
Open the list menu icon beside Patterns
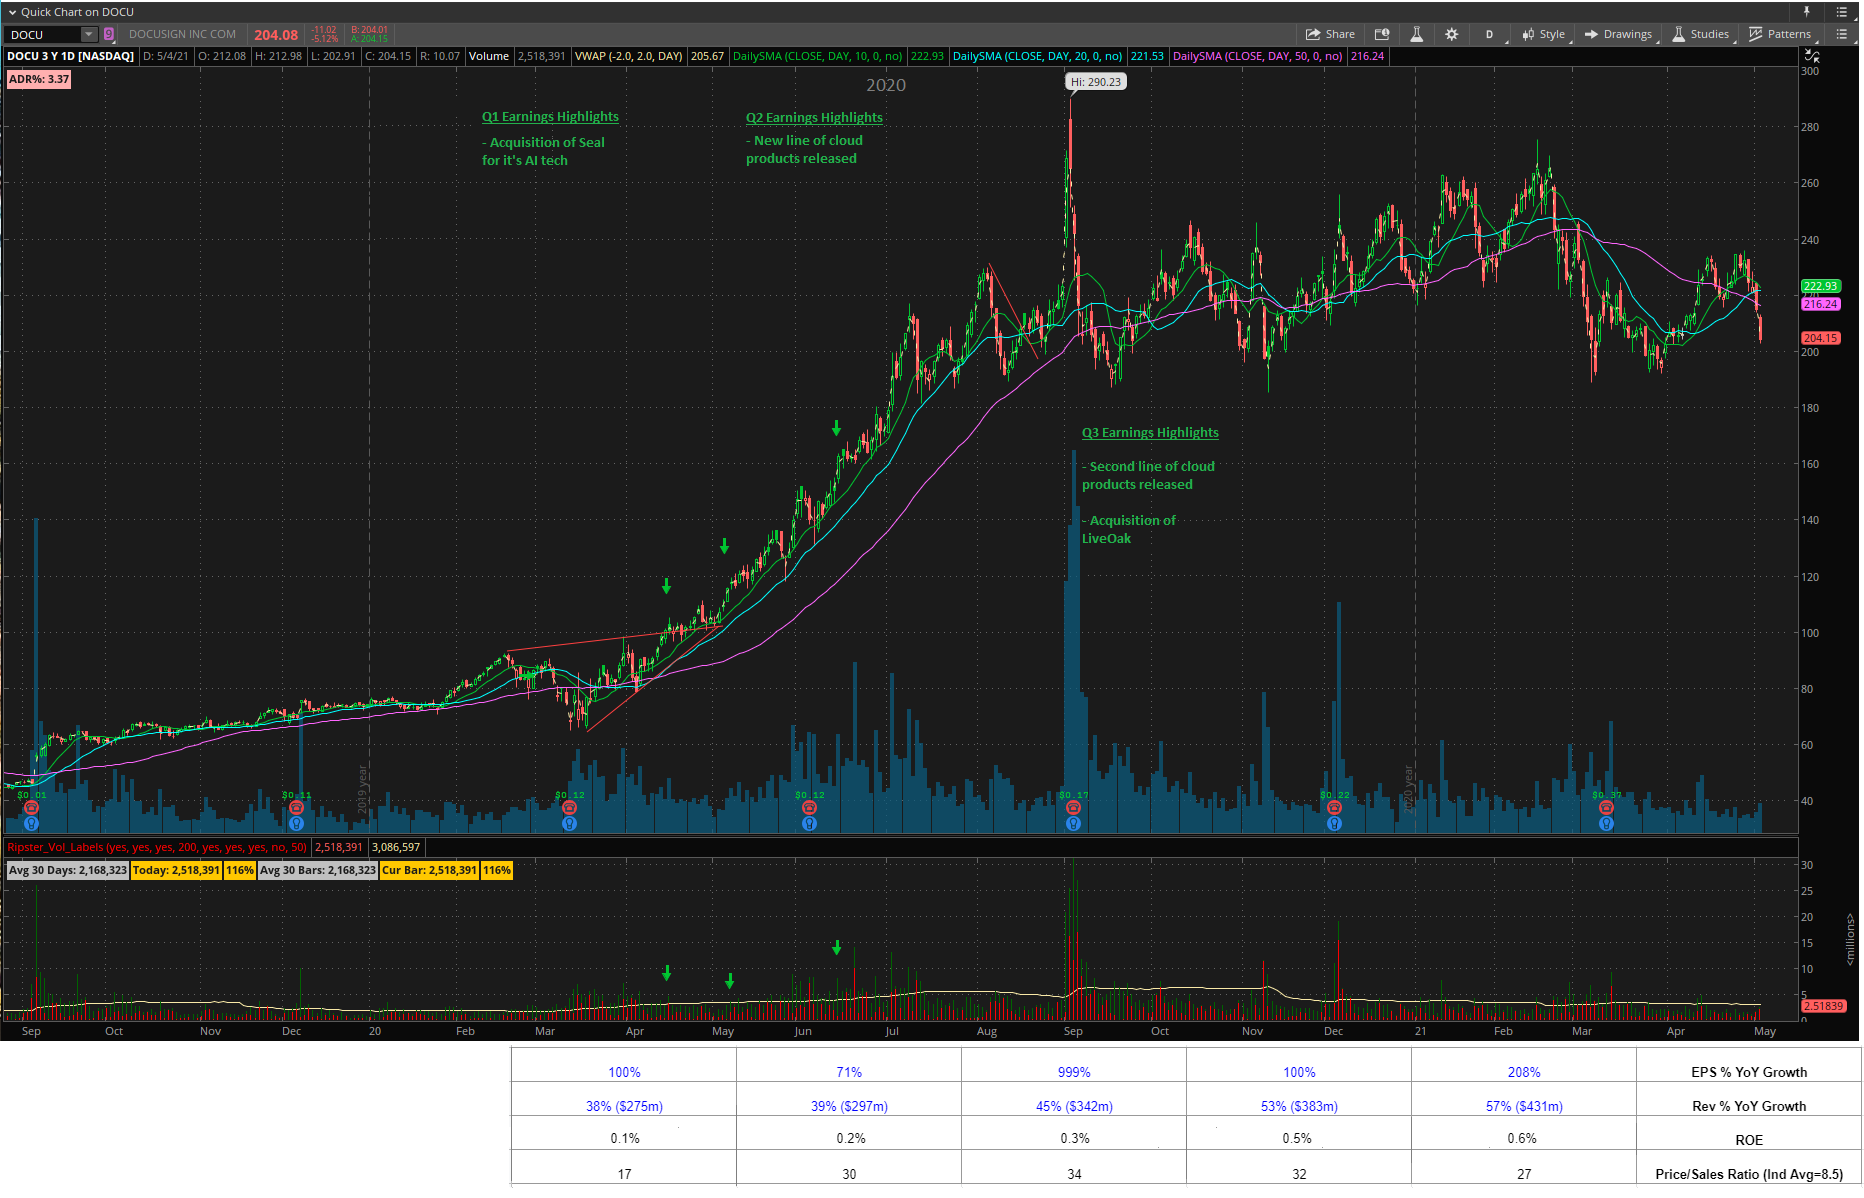click(1841, 34)
